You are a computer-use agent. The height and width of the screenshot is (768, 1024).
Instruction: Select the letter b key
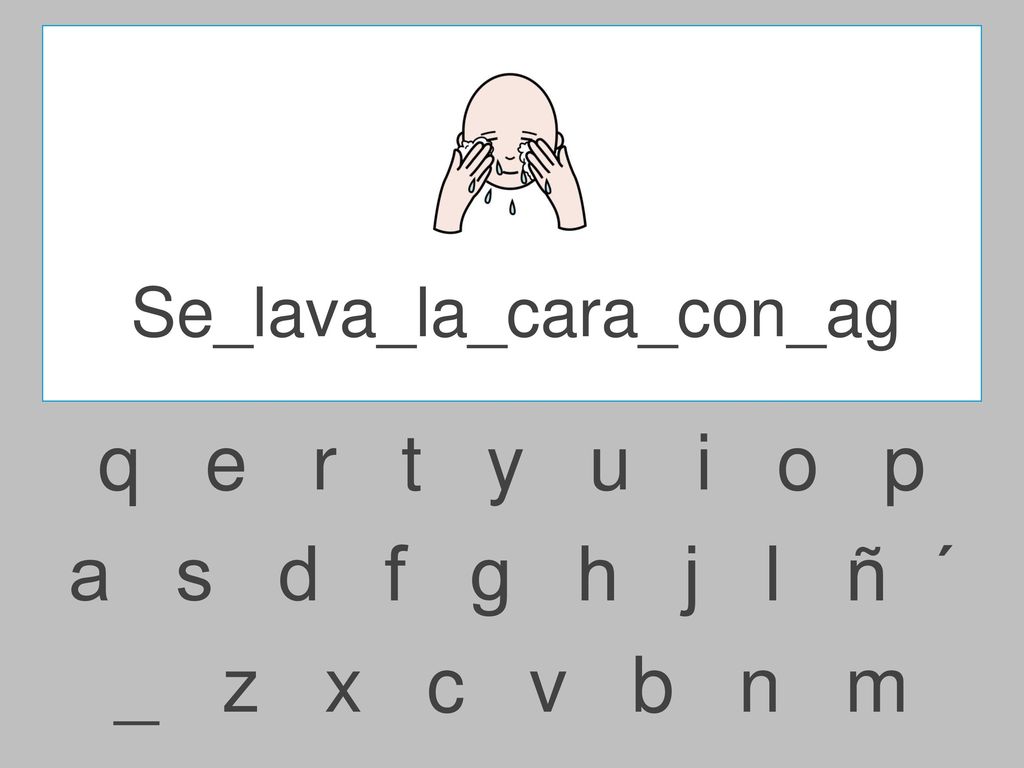tap(652, 684)
